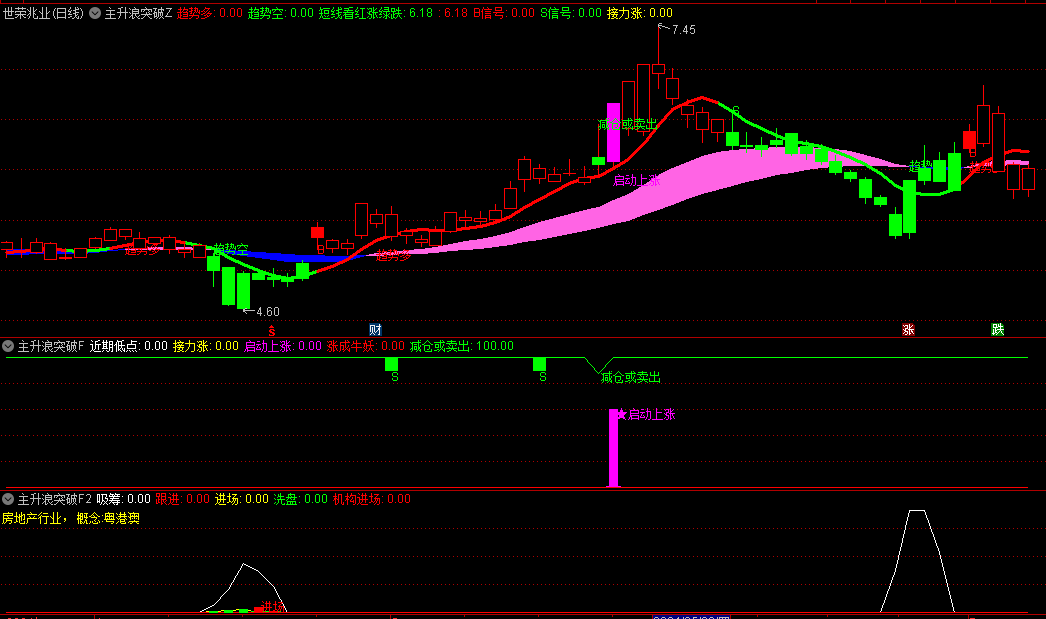Click 进场: 0.00 header value

(241, 498)
